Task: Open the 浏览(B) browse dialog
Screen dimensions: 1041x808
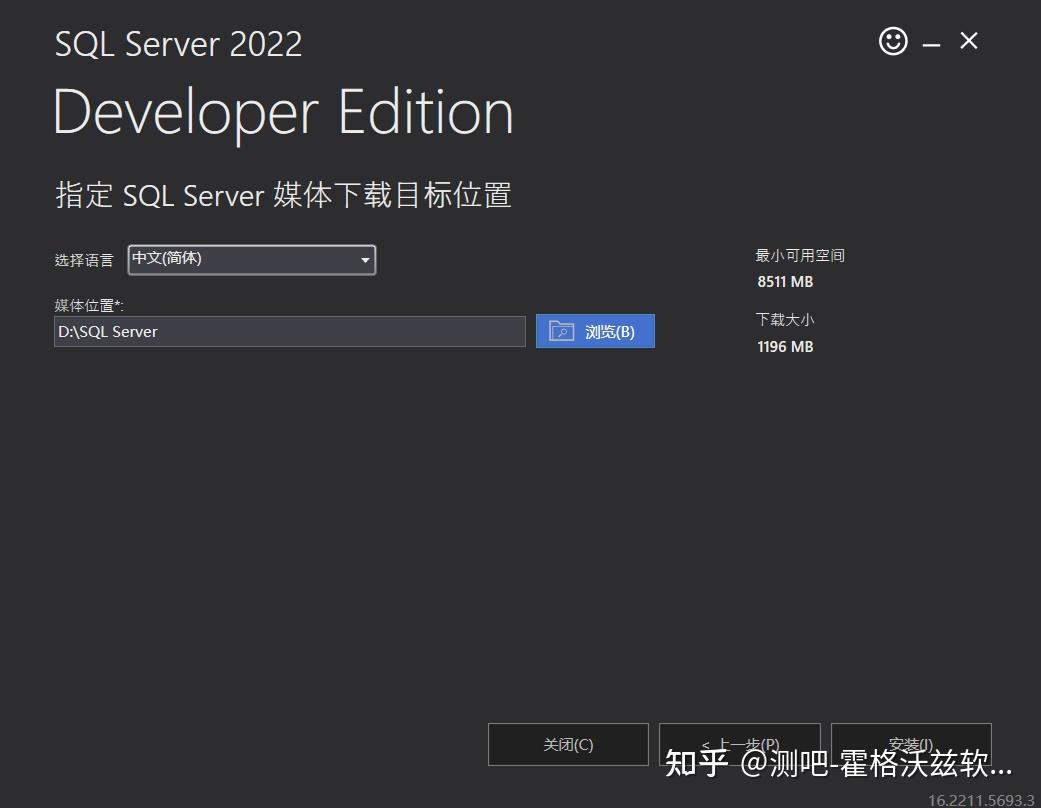Action: (595, 331)
